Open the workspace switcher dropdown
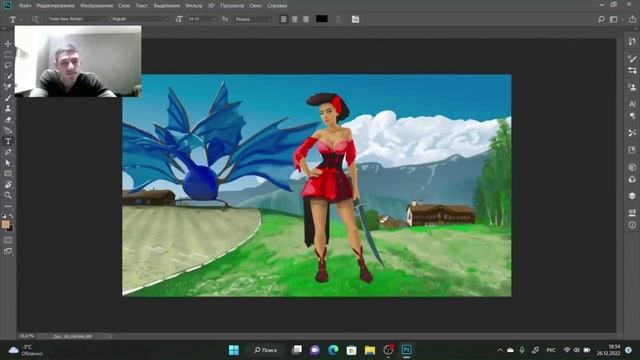 (615, 19)
